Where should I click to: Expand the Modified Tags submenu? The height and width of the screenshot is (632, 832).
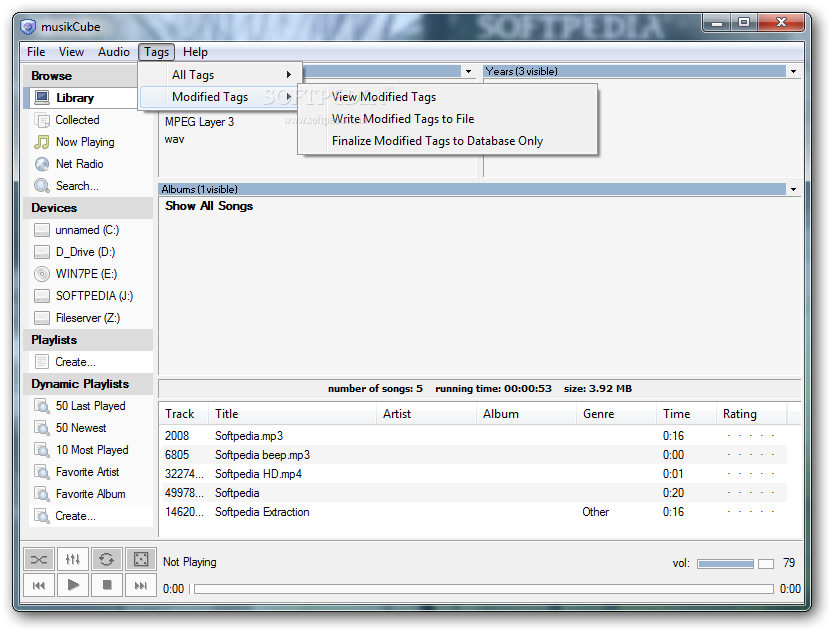[x=220, y=97]
